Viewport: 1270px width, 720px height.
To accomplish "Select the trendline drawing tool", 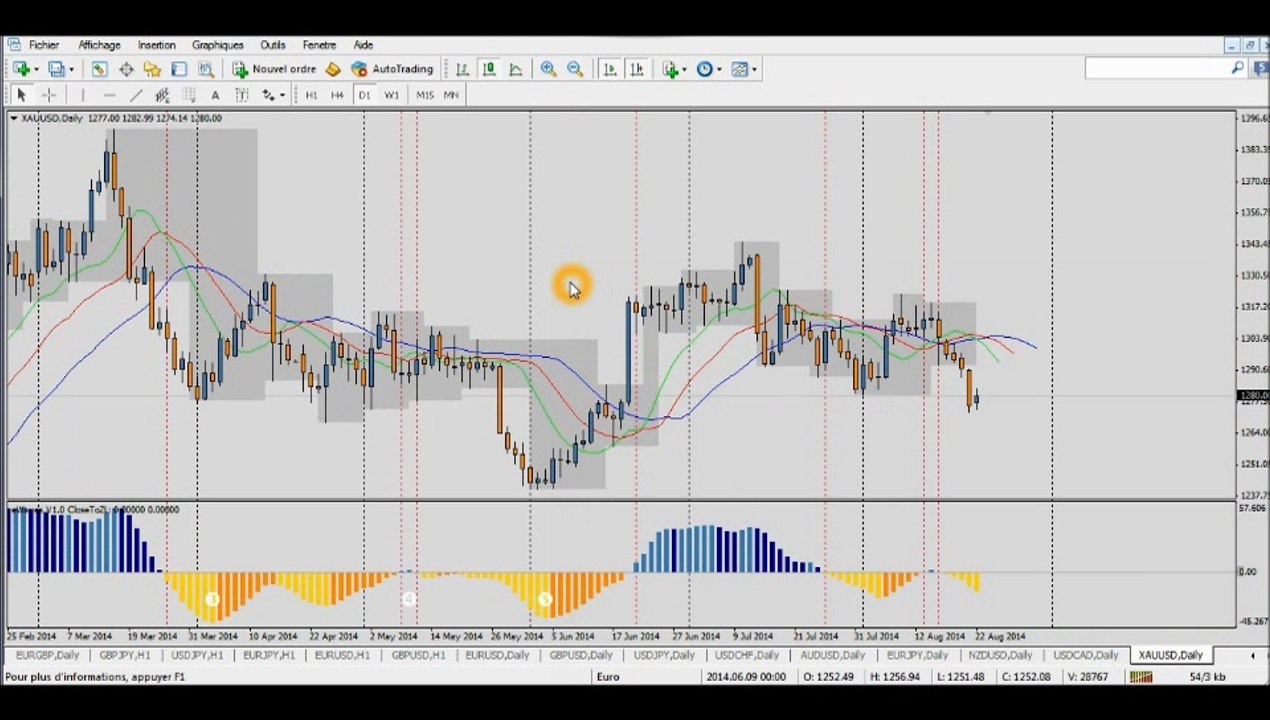I will pos(135,95).
